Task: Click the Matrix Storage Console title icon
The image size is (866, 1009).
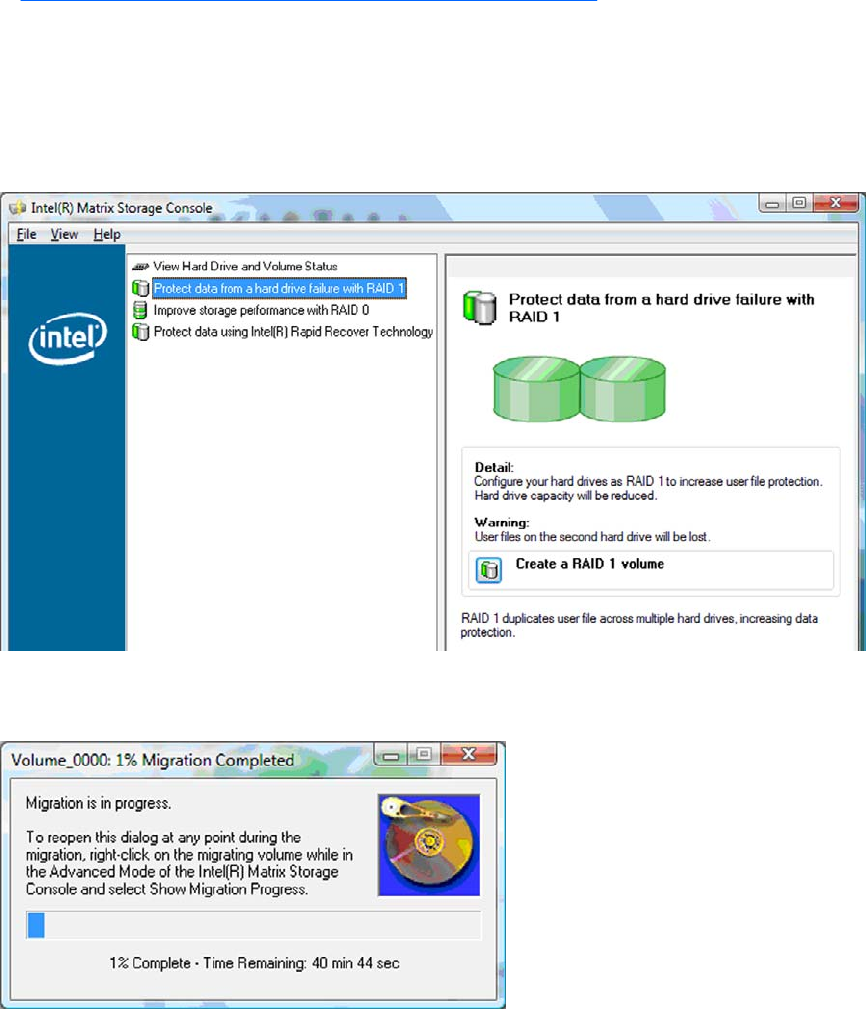Action: [18, 208]
